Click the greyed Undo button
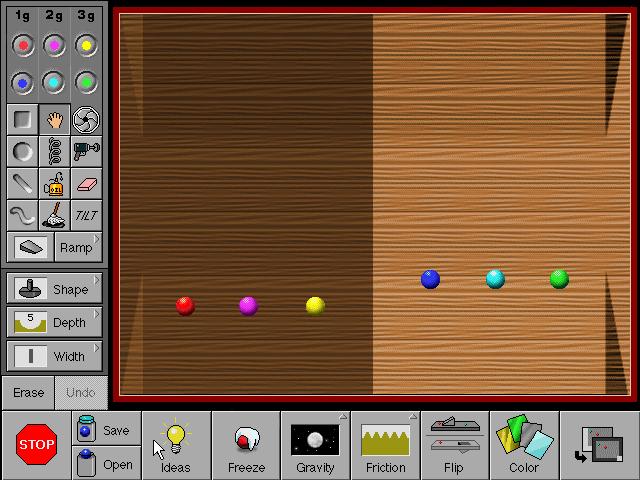The width and height of the screenshot is (640, 480). click(81, 393)
